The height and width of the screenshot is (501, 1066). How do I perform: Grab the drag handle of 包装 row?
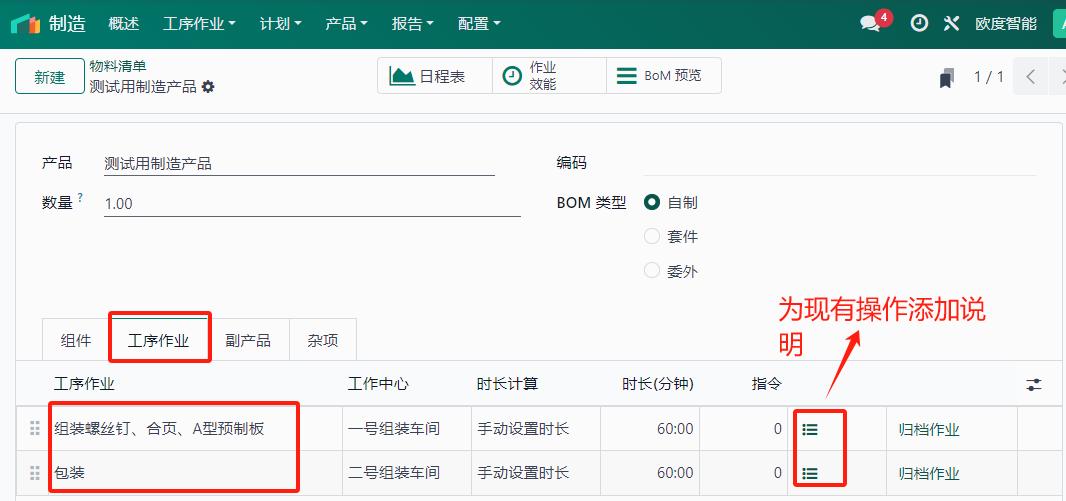click(x=35, y=472)
